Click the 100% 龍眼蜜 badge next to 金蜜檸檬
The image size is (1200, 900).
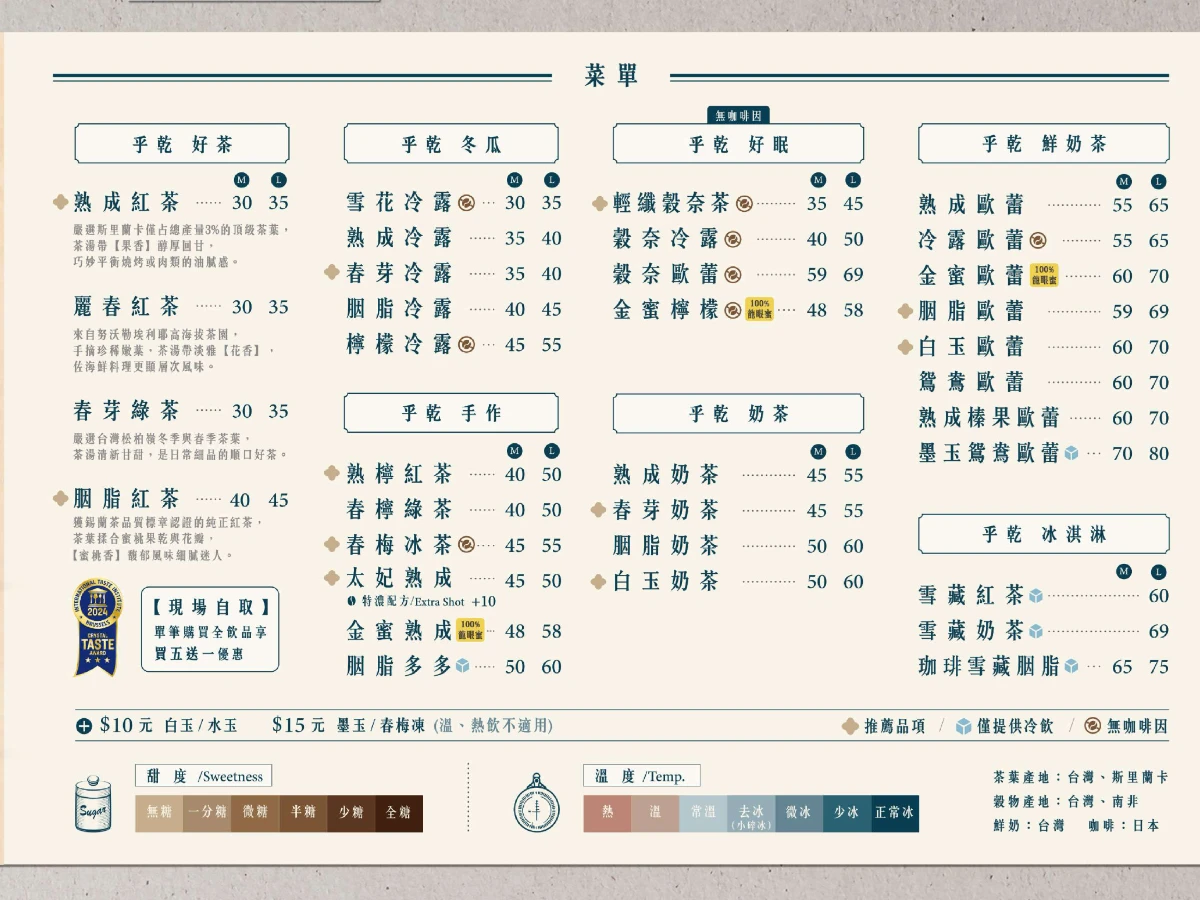tap(759, 309)
